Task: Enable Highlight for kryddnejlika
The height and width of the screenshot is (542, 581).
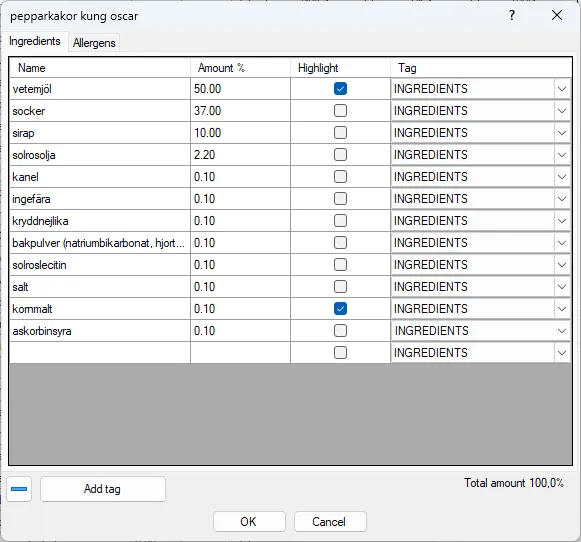Action: point(340,220)
